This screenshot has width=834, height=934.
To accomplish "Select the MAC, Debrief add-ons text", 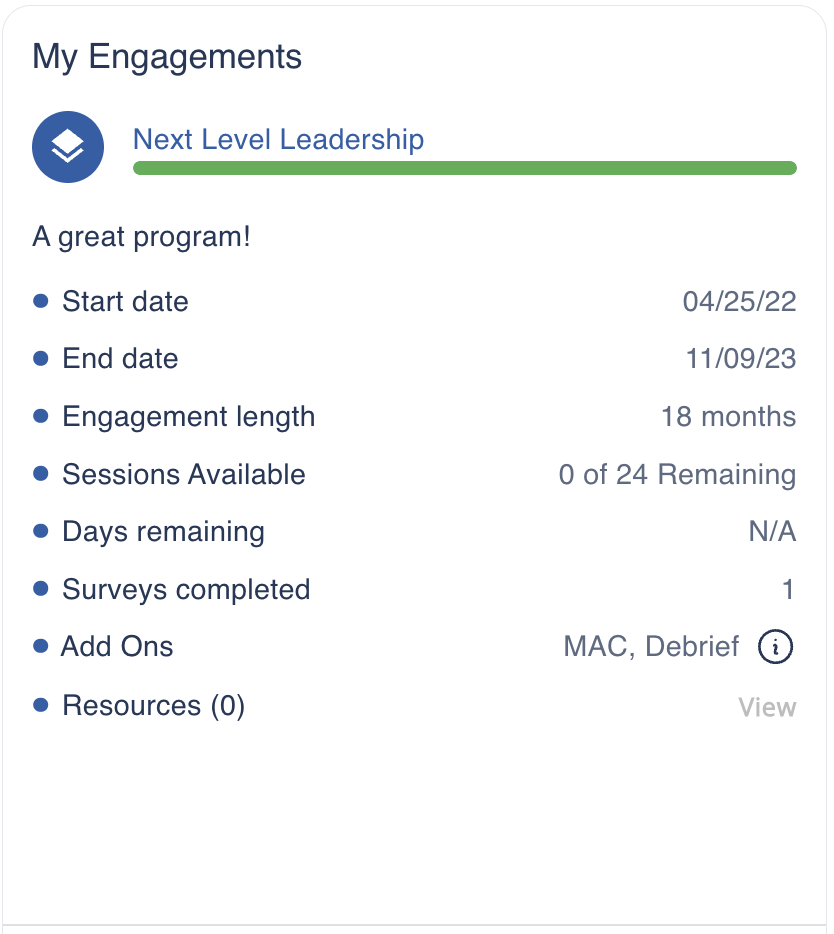I will coord(651,647).
